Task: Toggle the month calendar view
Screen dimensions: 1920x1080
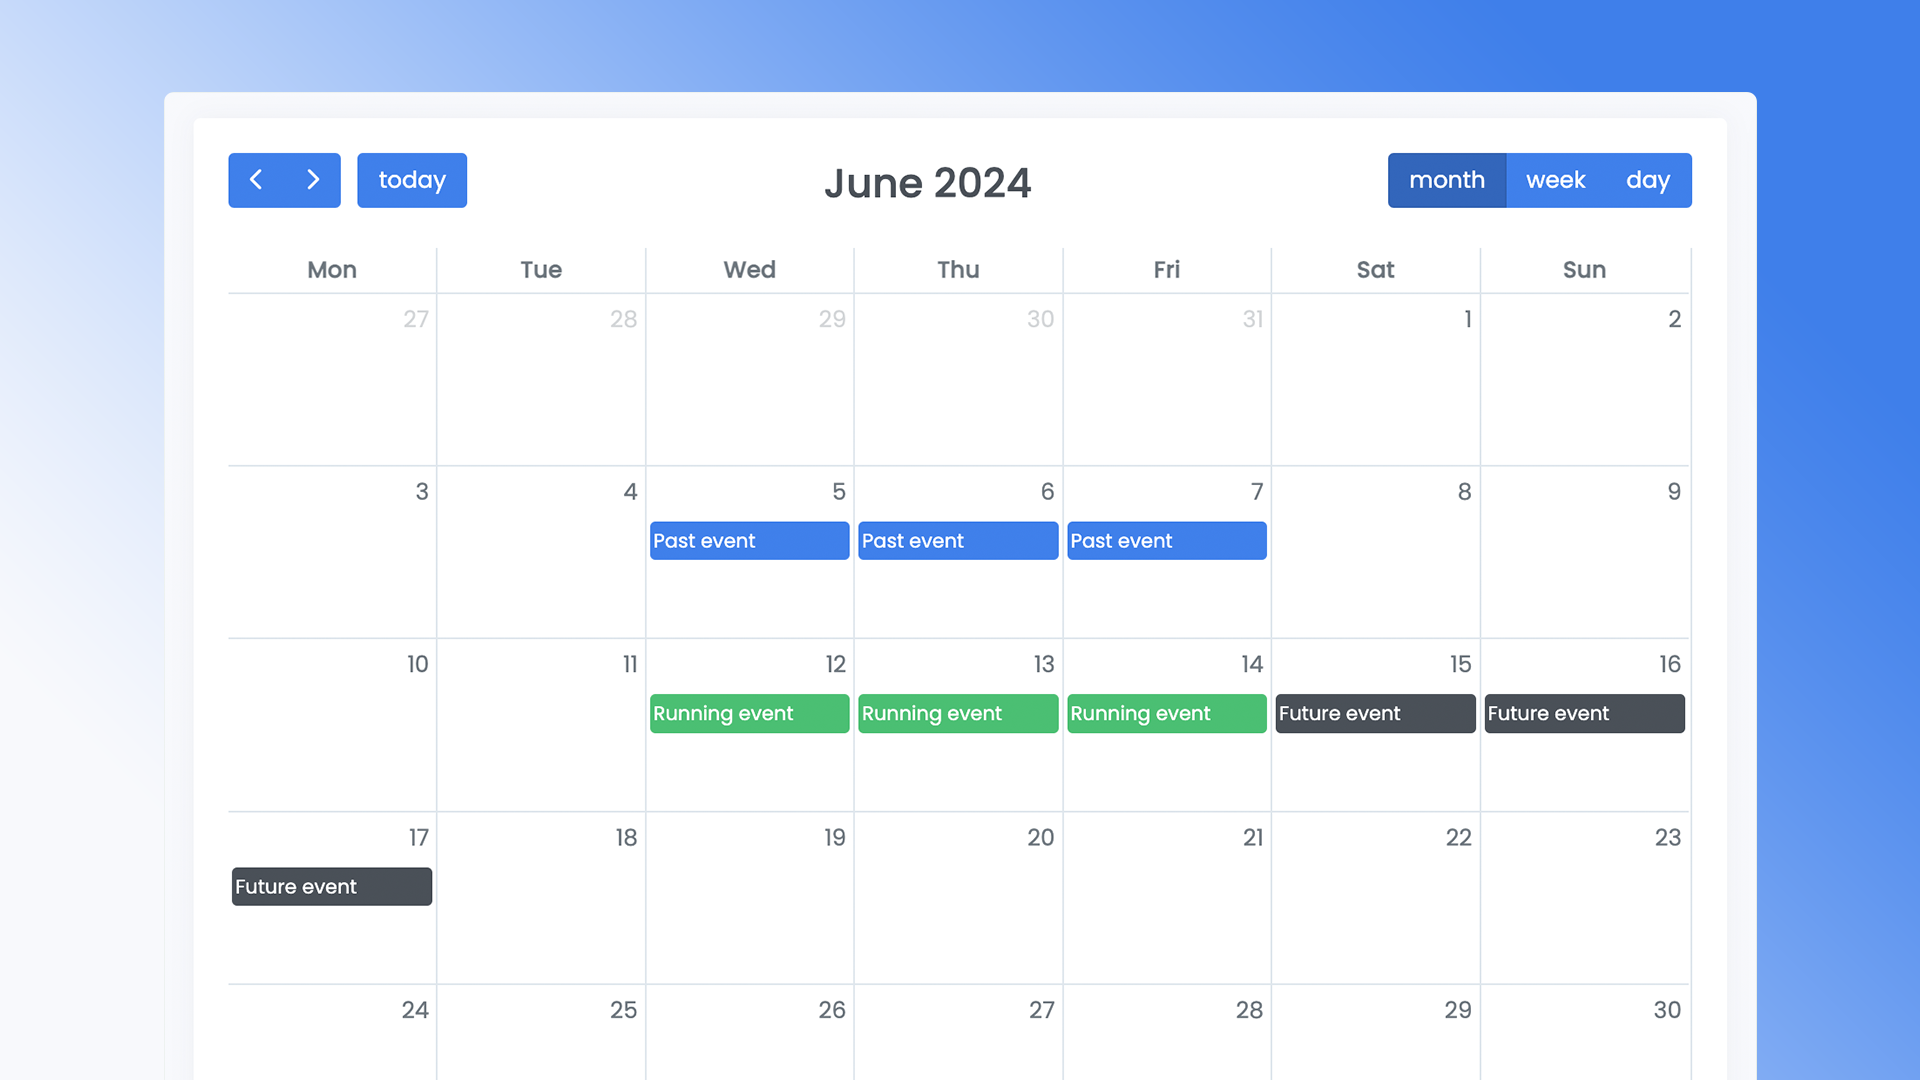Action: [x=1447, y=179]
